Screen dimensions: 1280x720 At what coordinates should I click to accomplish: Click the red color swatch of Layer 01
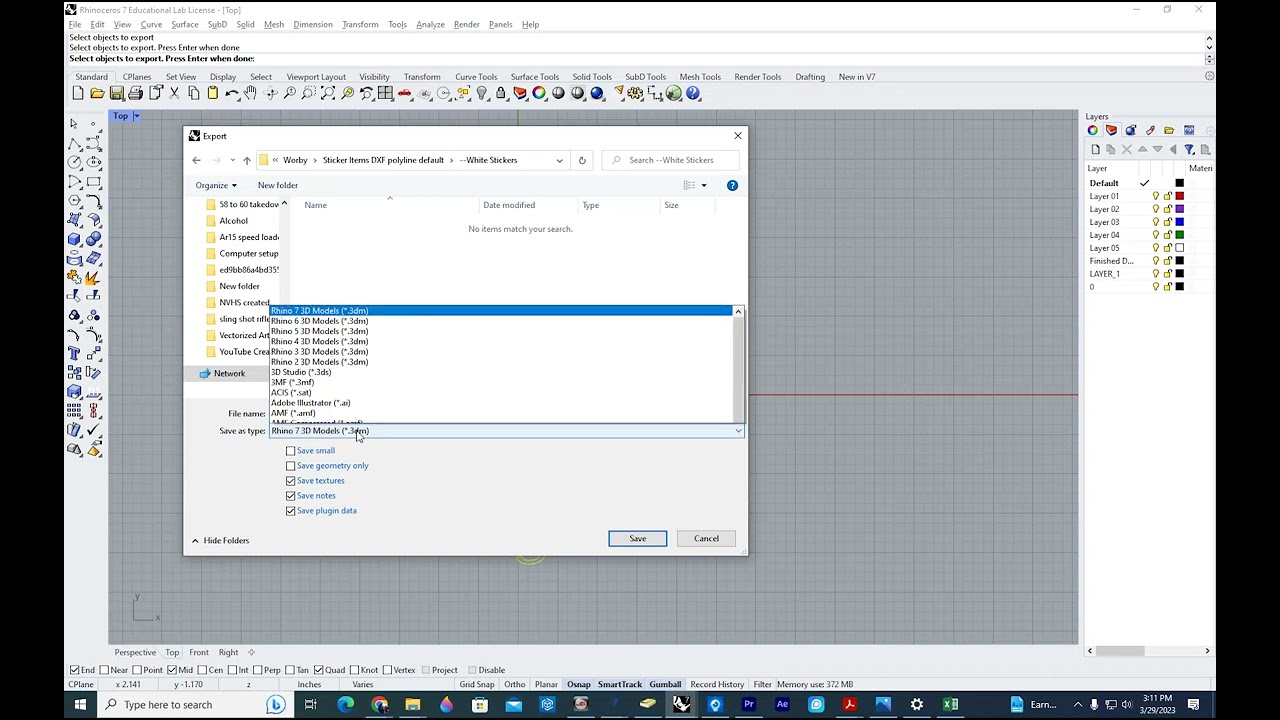pyautogui.click(x=1180, y=196)
